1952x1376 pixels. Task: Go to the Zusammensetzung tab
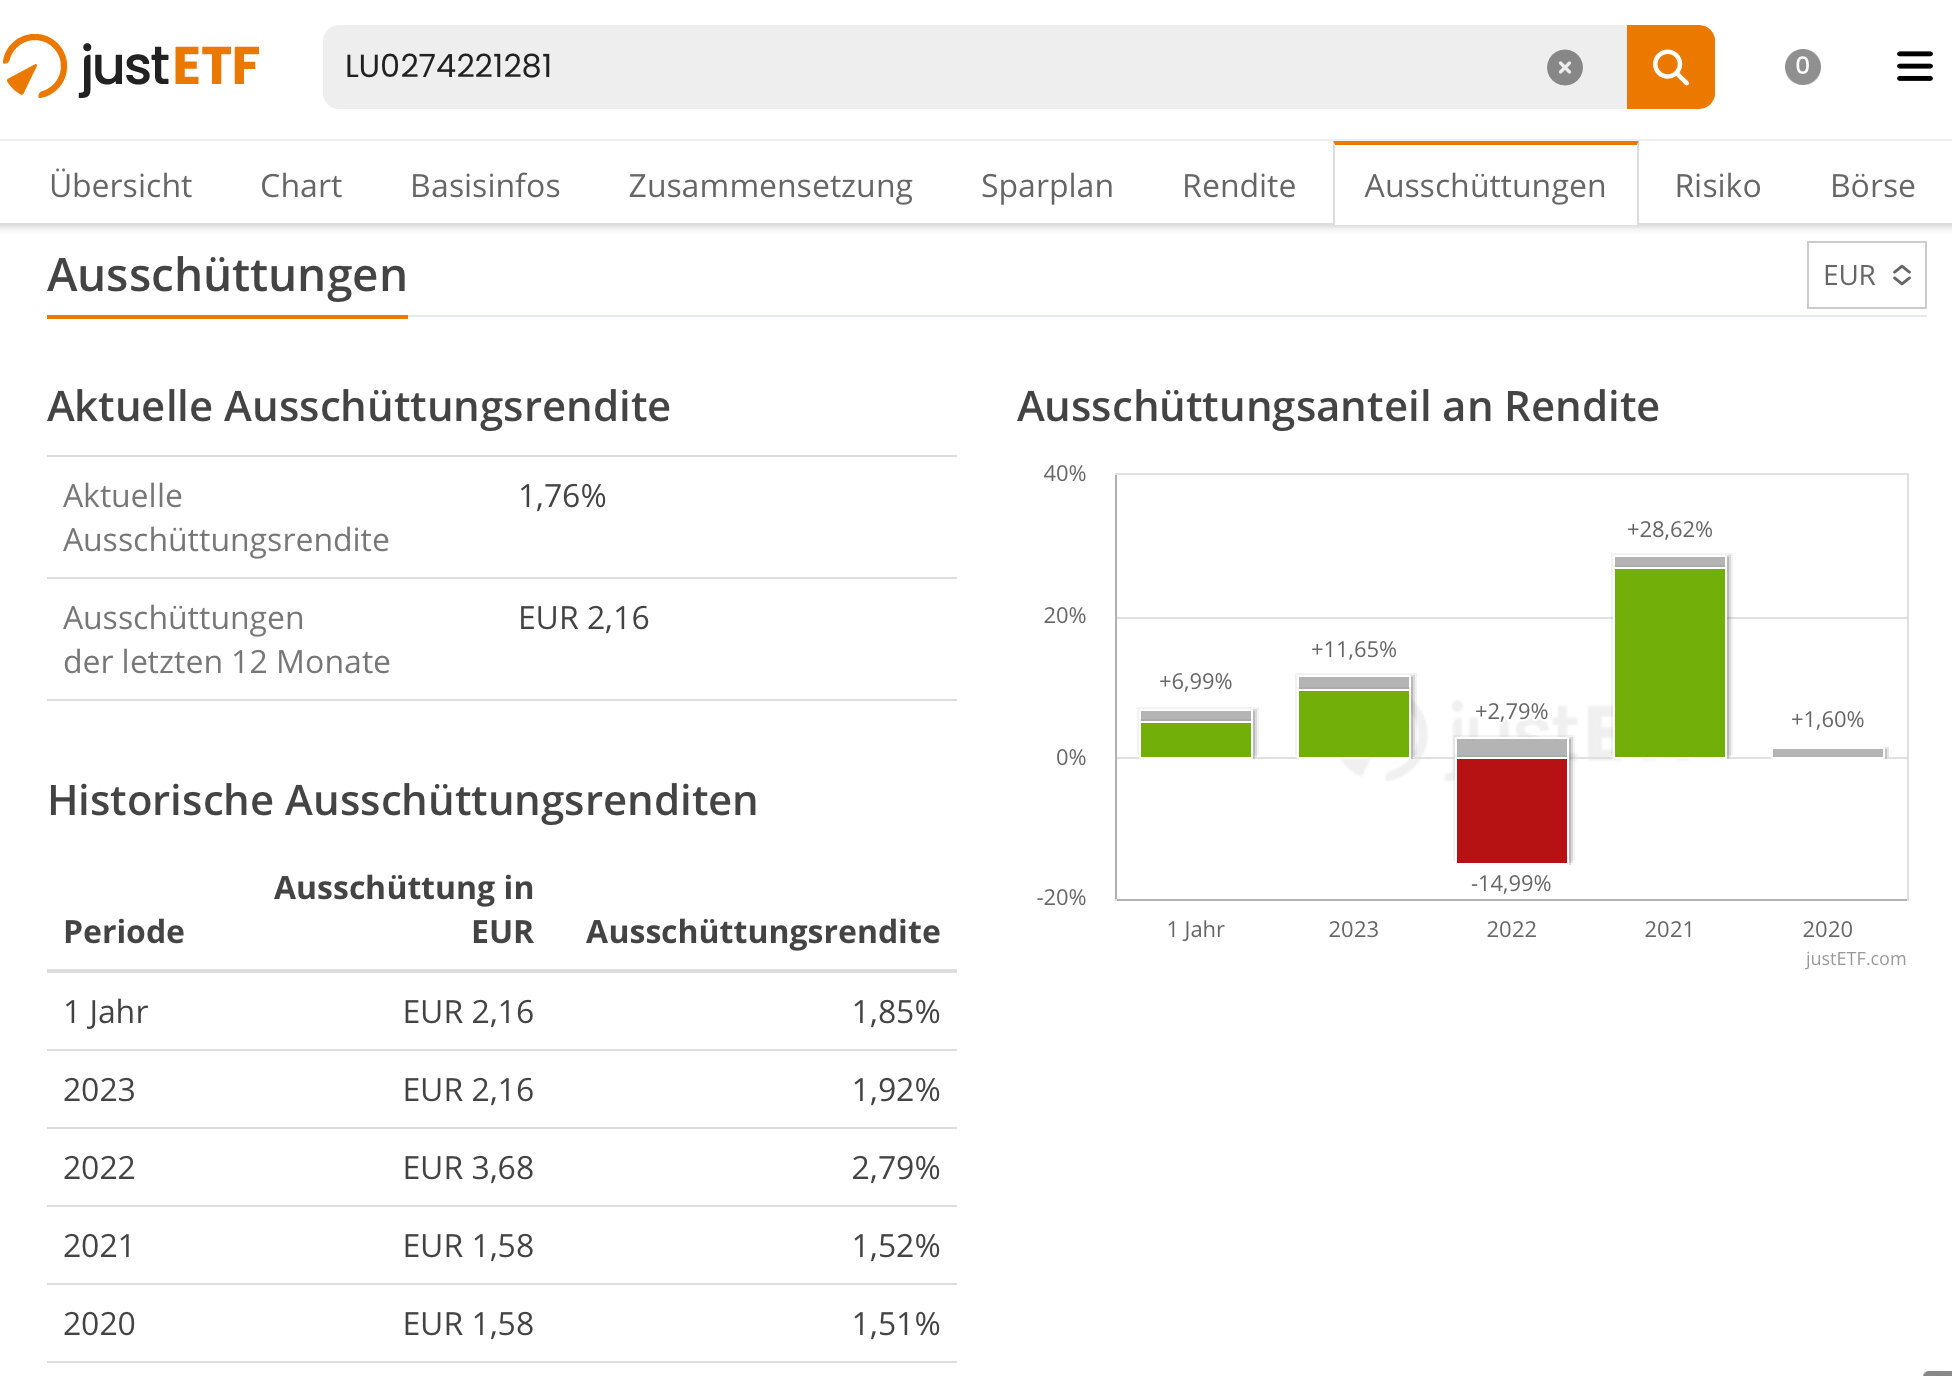pos(770,186)
